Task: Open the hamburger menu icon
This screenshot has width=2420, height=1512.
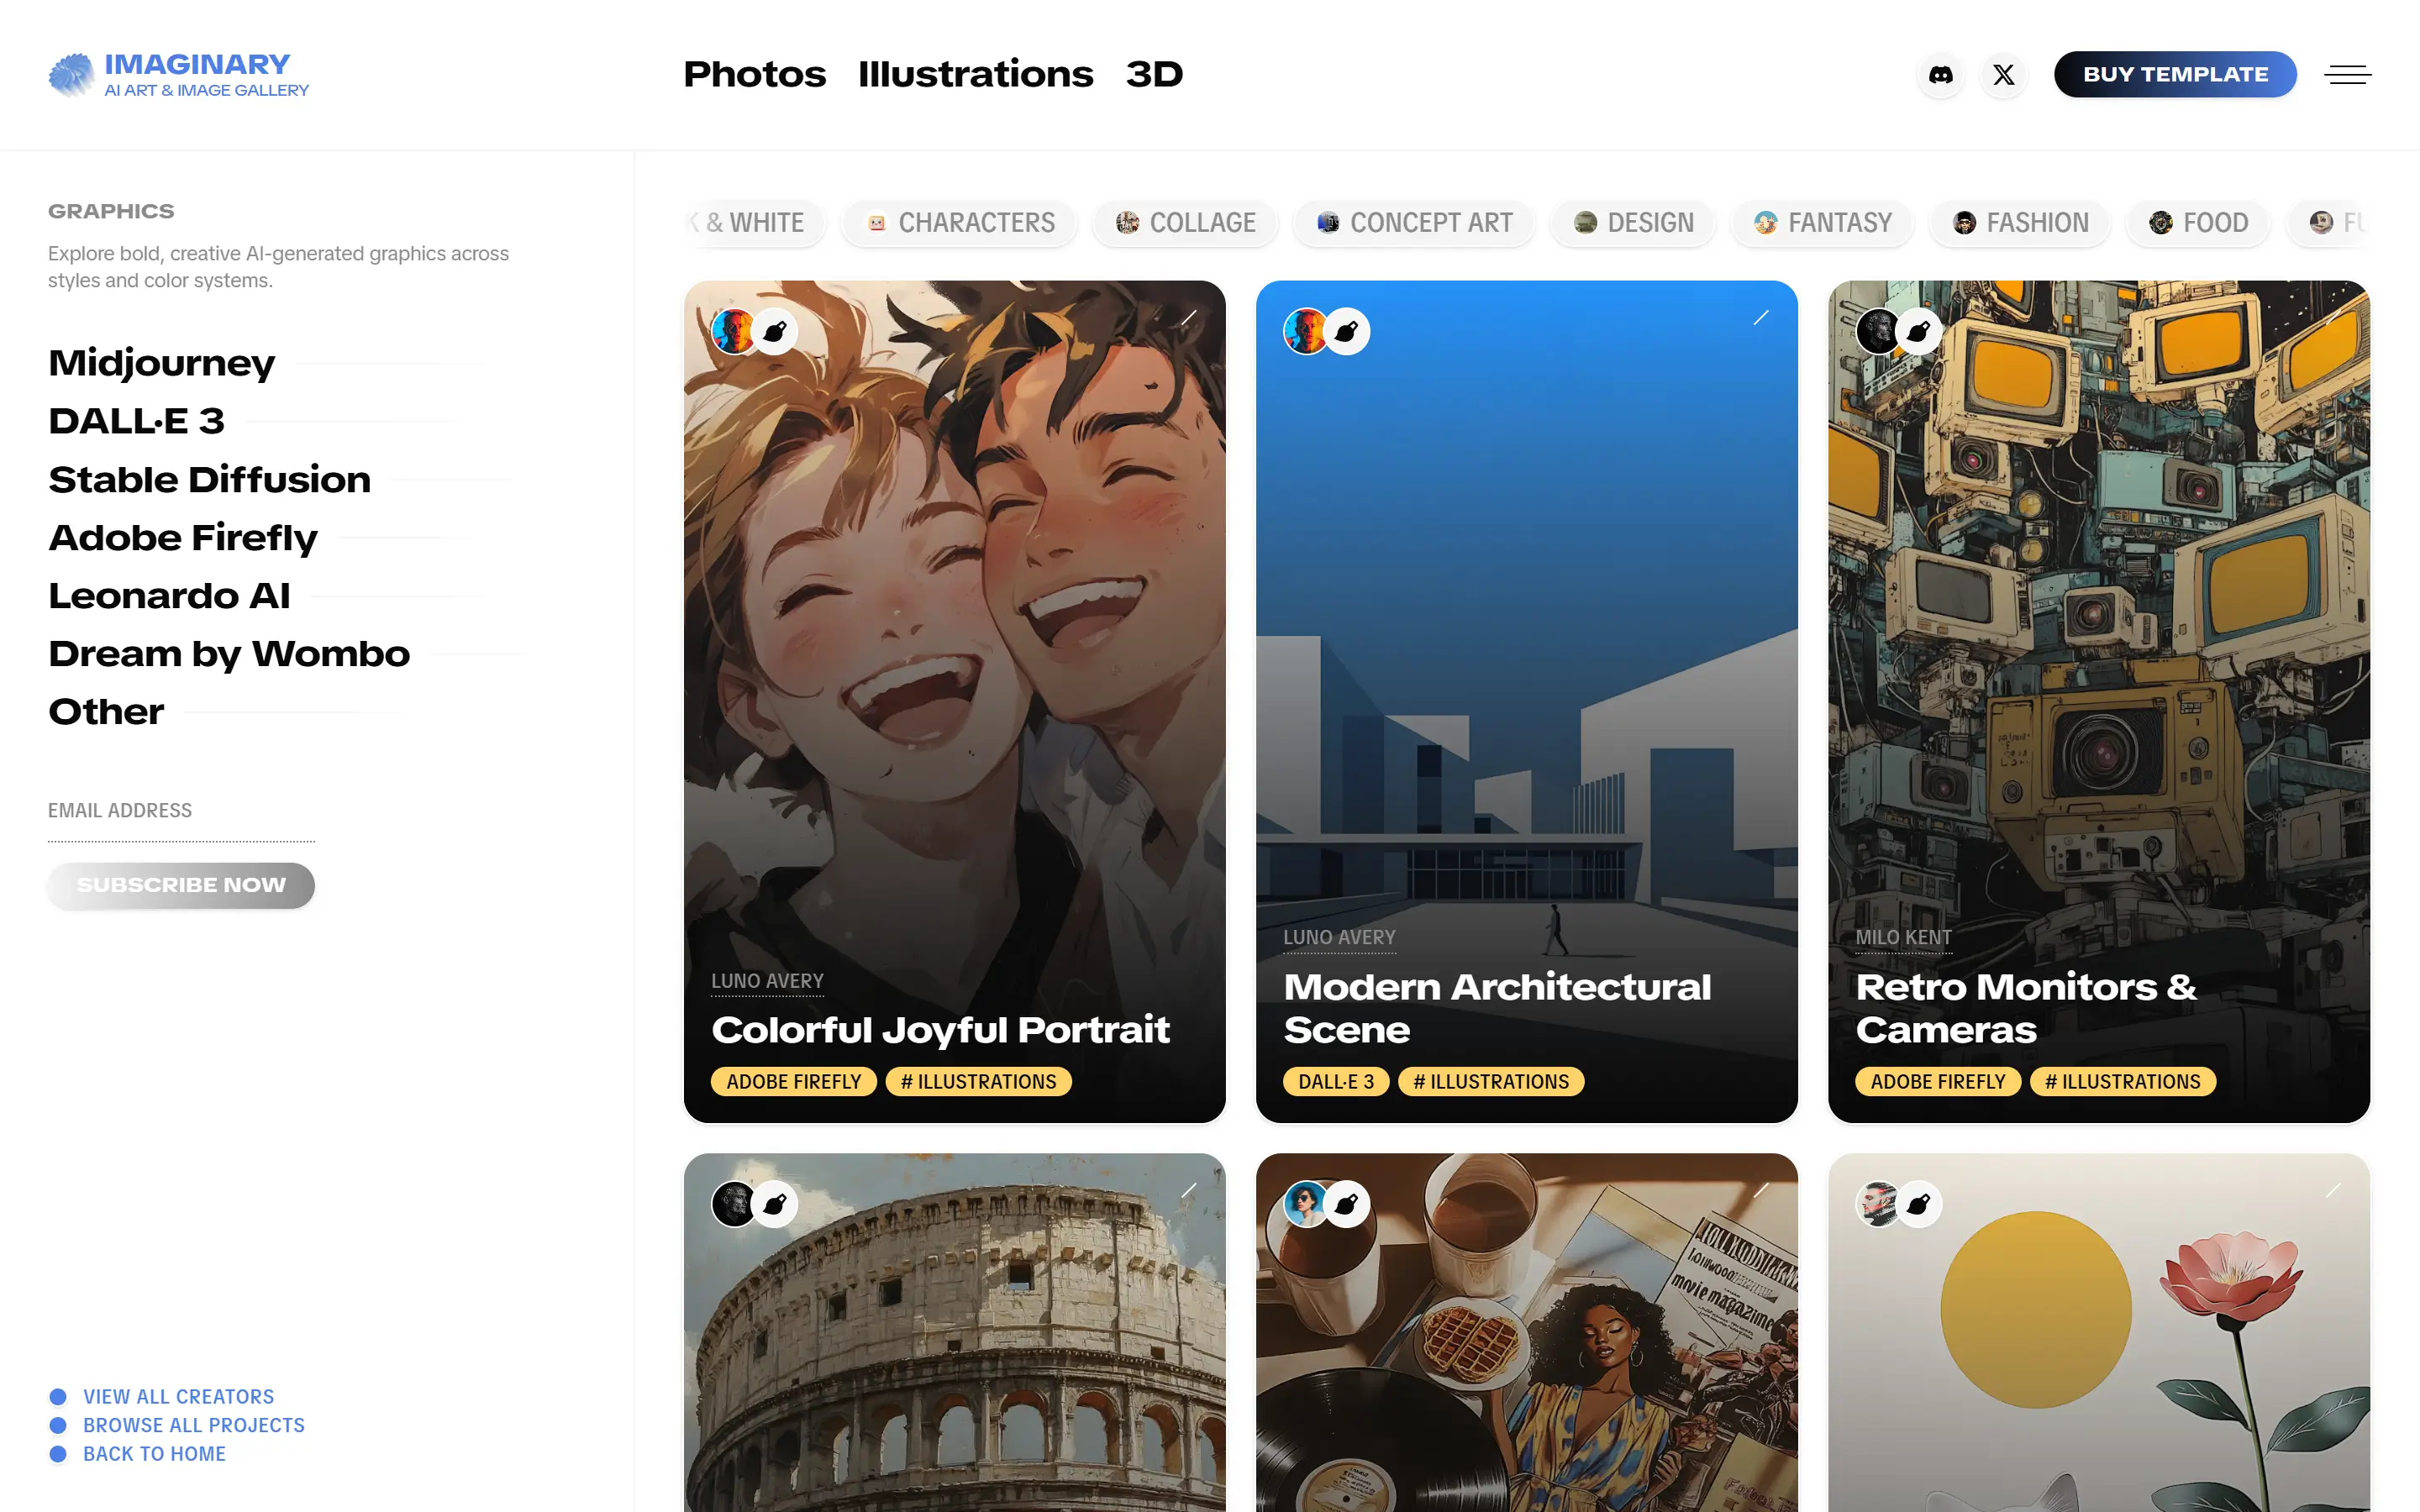Action: (2347, 74)
